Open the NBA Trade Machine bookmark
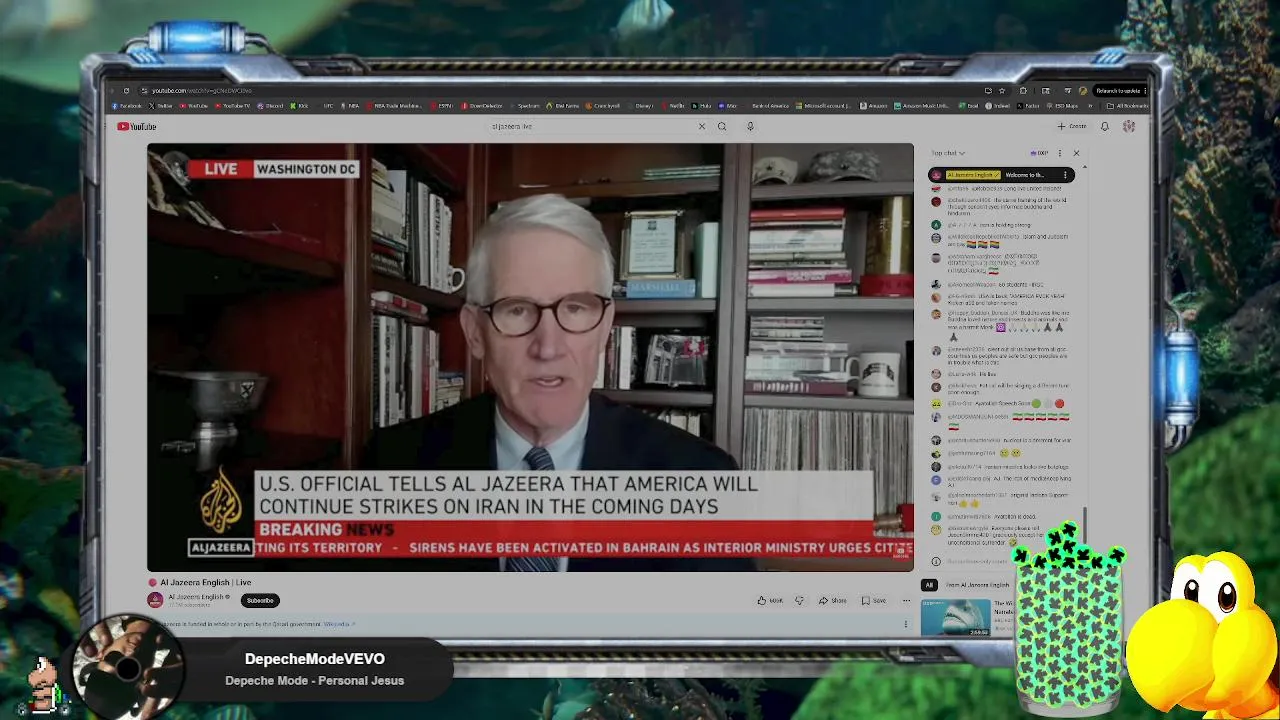This screenshot has height=720, width=1280. [x=394, y=106]
